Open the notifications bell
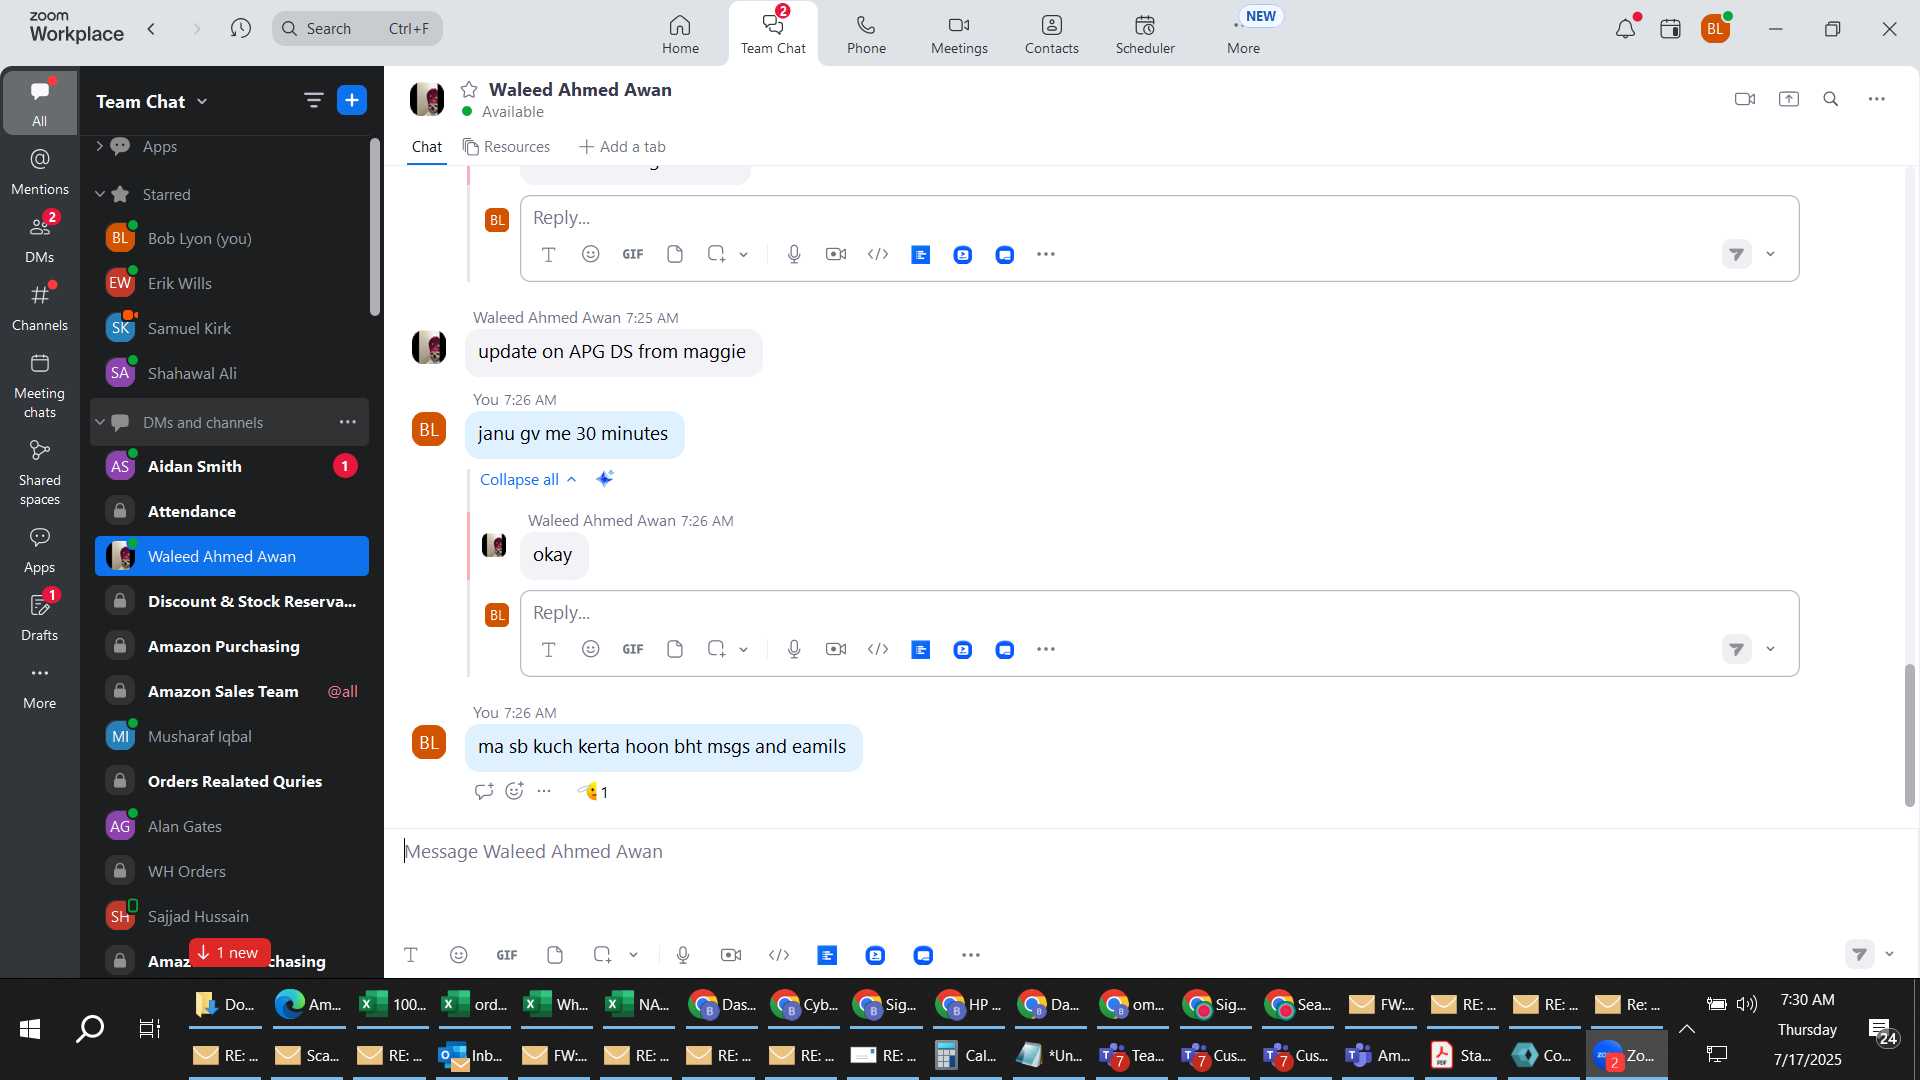Image resolution: width=1920 pixels, height=1080 pixels. pos(1626,28)
